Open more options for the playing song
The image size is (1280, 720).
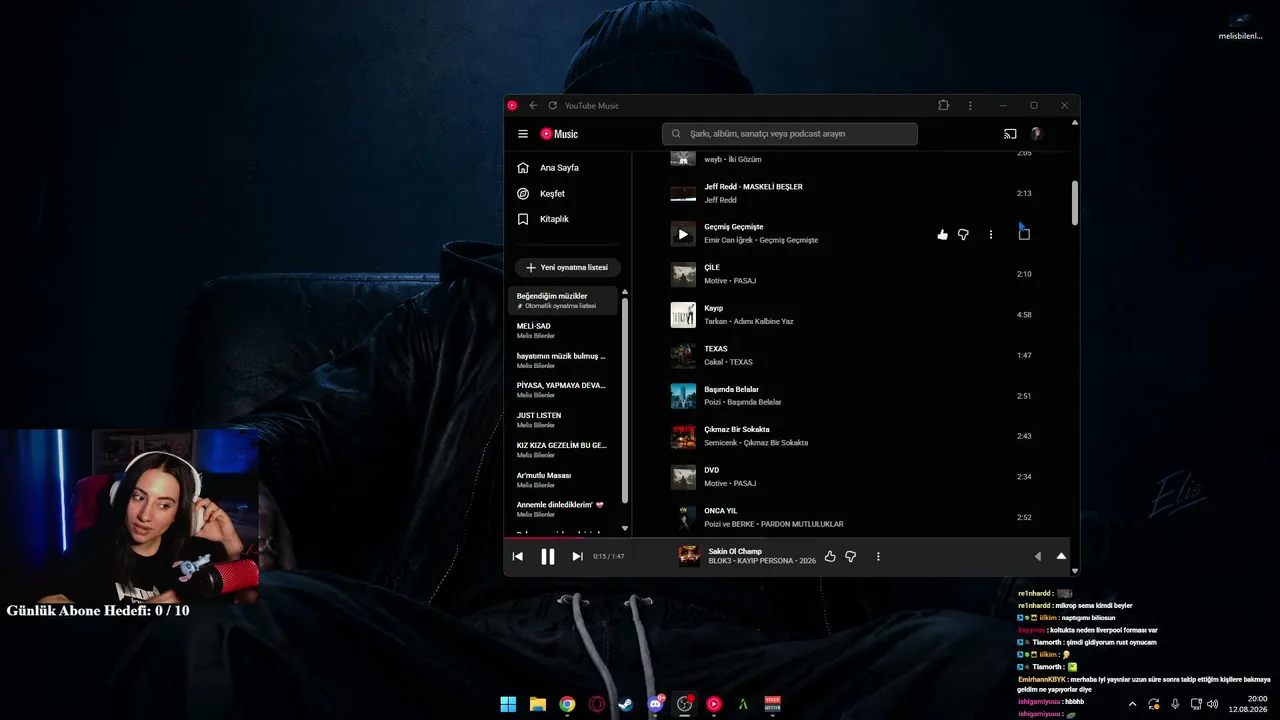click(878, 556)
